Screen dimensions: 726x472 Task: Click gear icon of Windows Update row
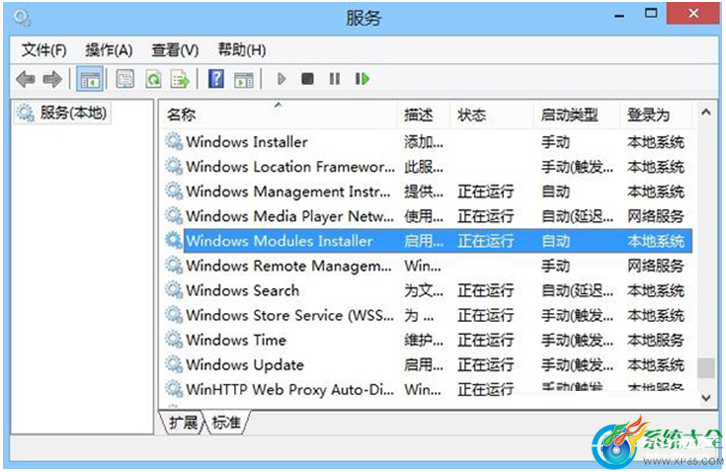(174, 364)
